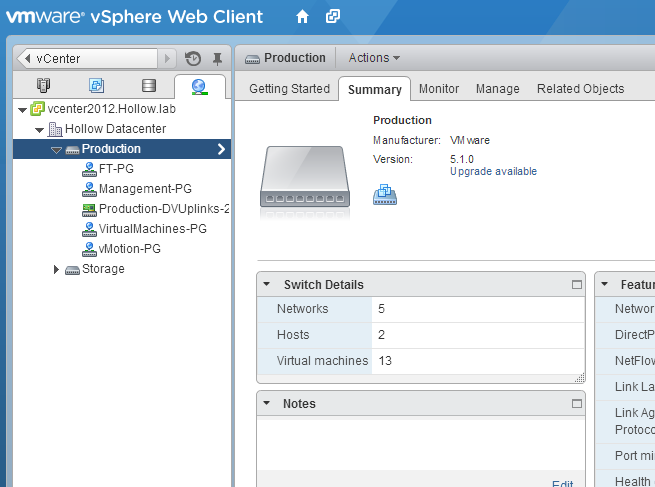
Task: Collapse the Production switch tree node
Action: click(x=56, y=150)
